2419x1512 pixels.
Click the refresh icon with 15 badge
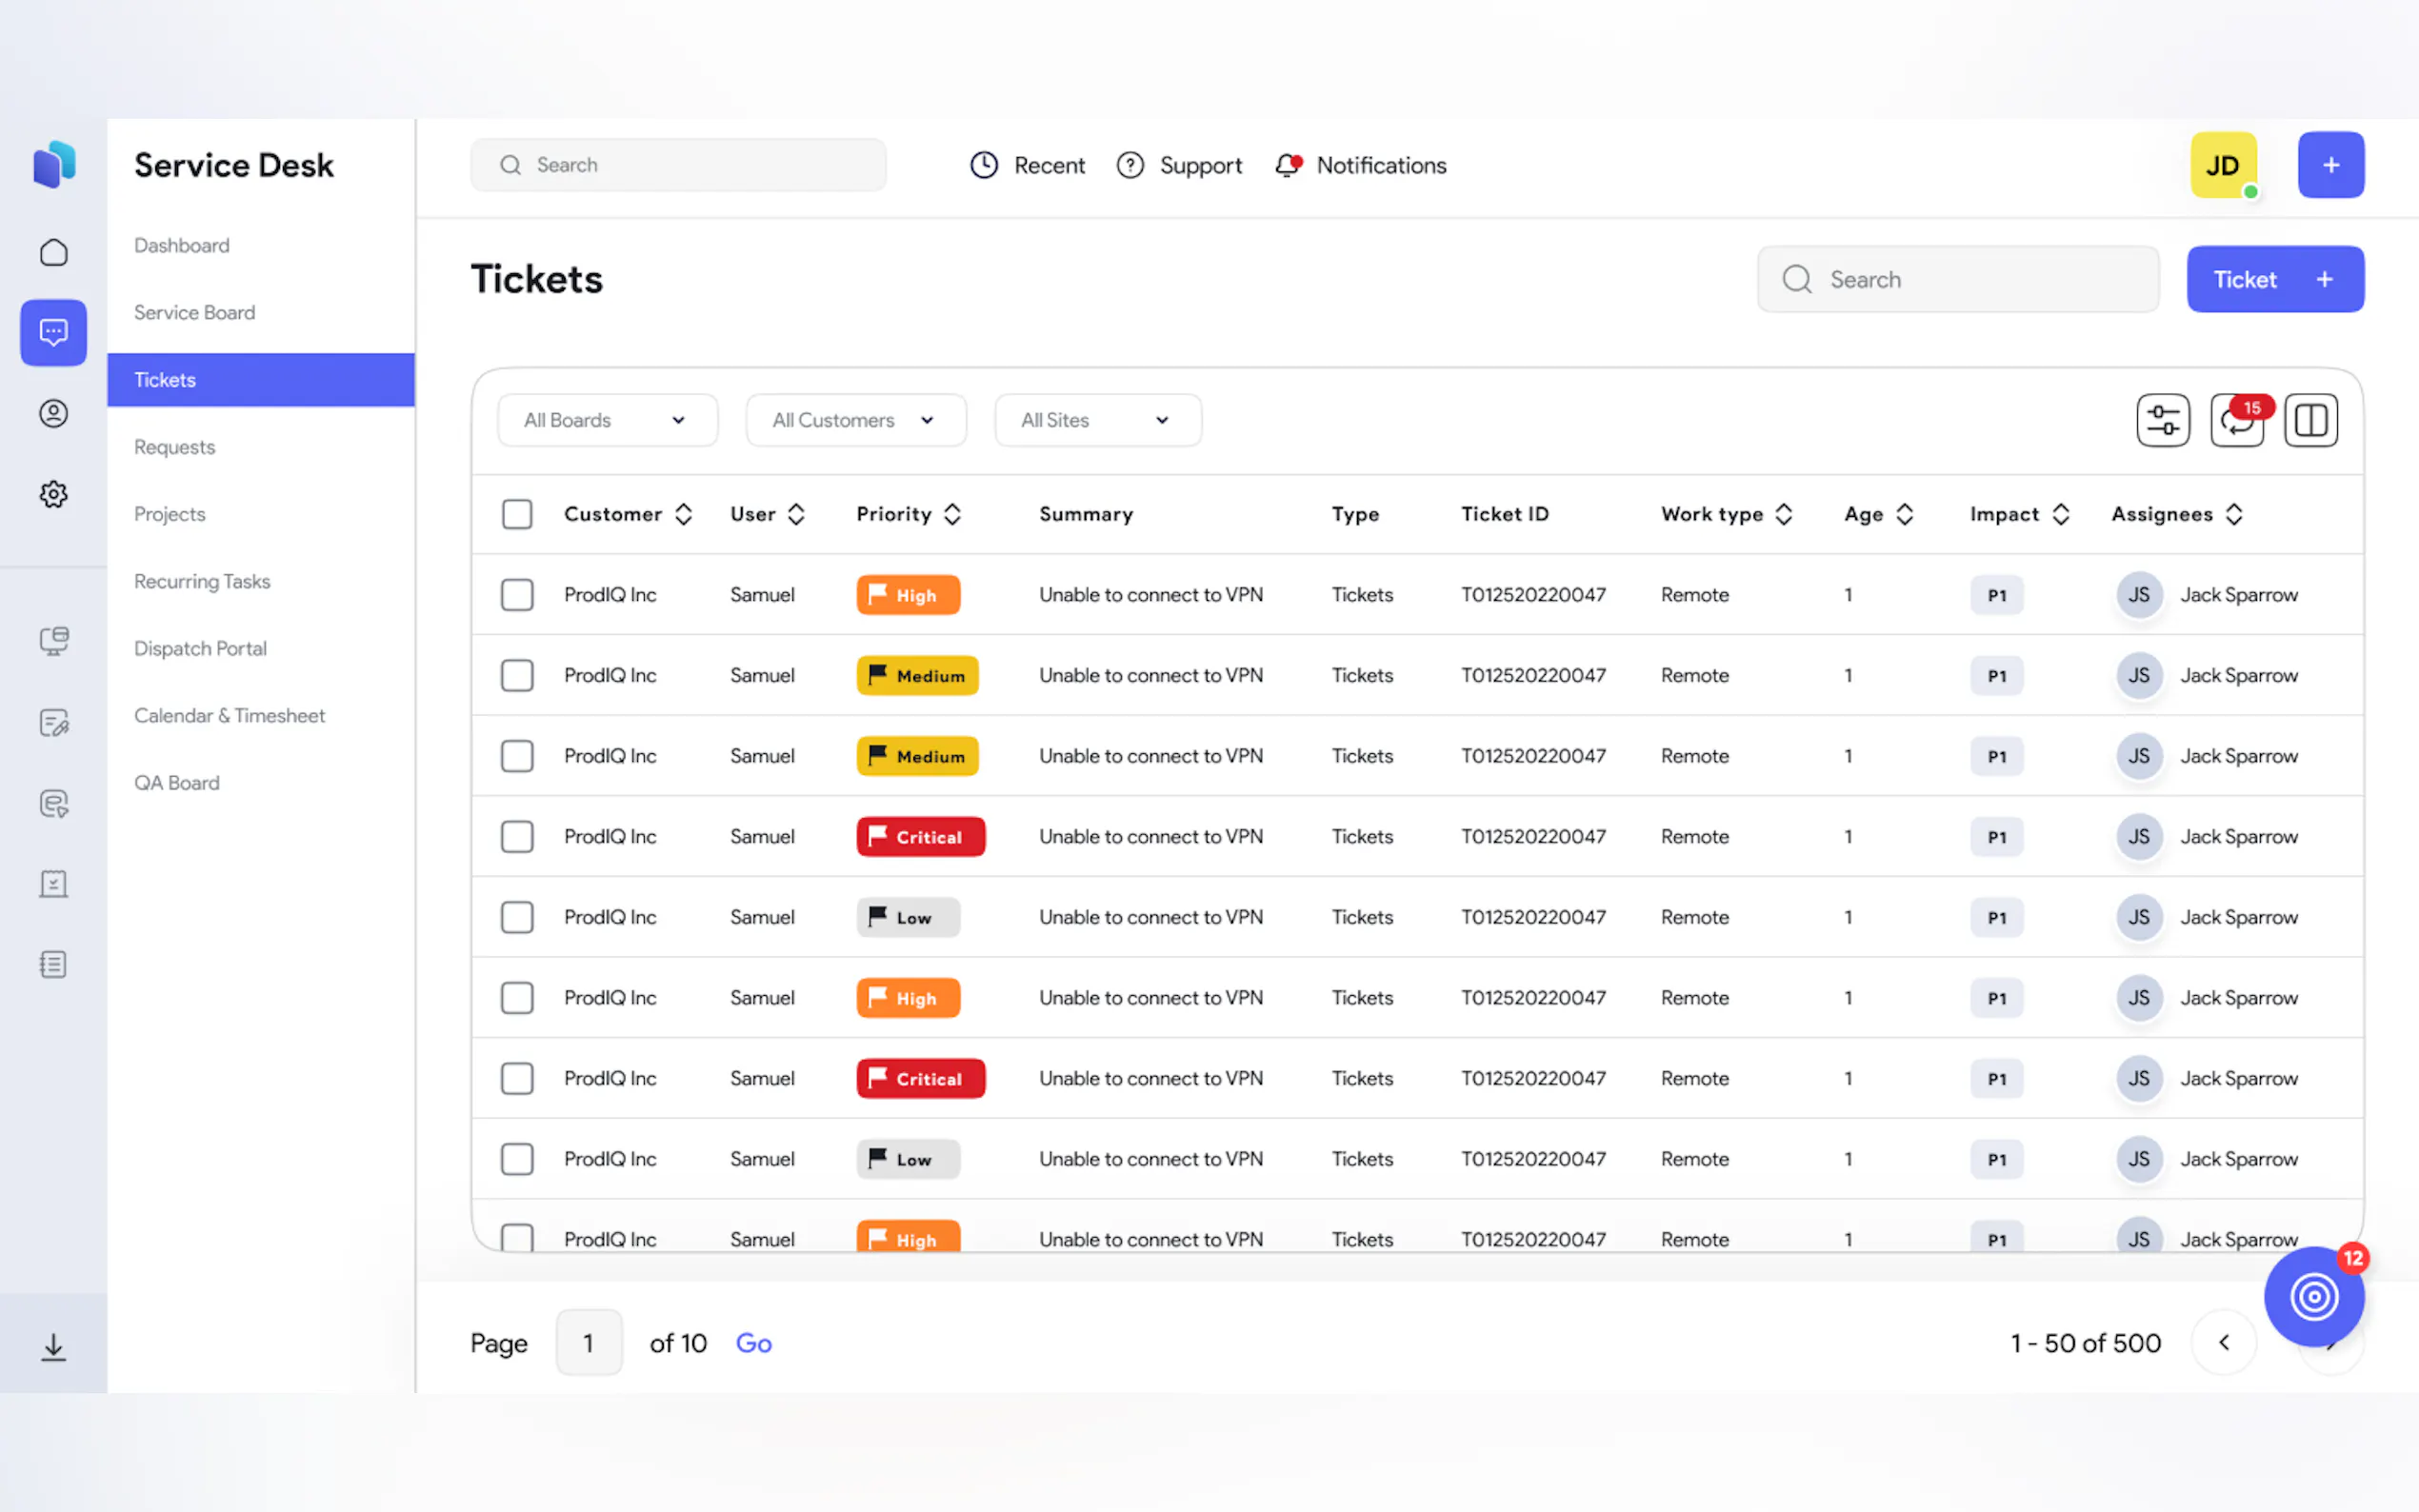point(2236,422)
